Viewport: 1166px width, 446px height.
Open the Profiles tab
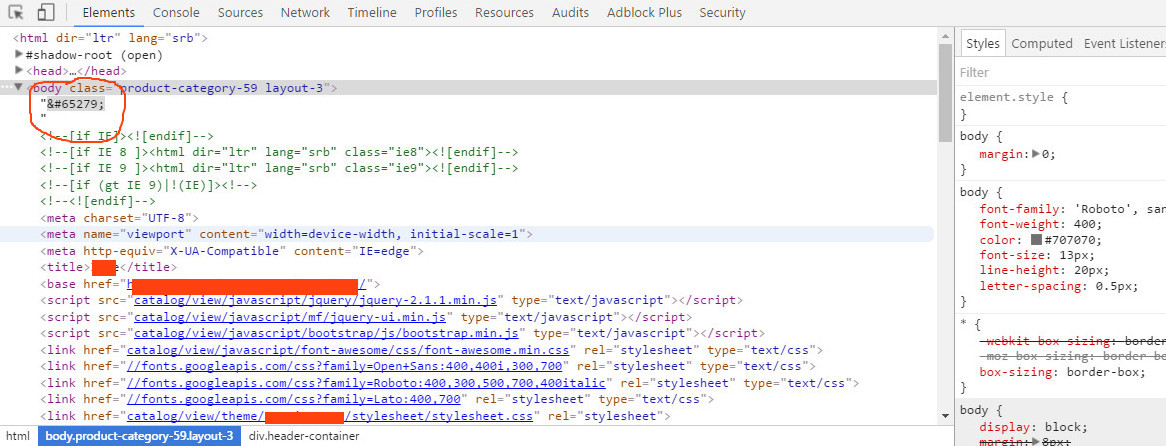coord(436,13)
